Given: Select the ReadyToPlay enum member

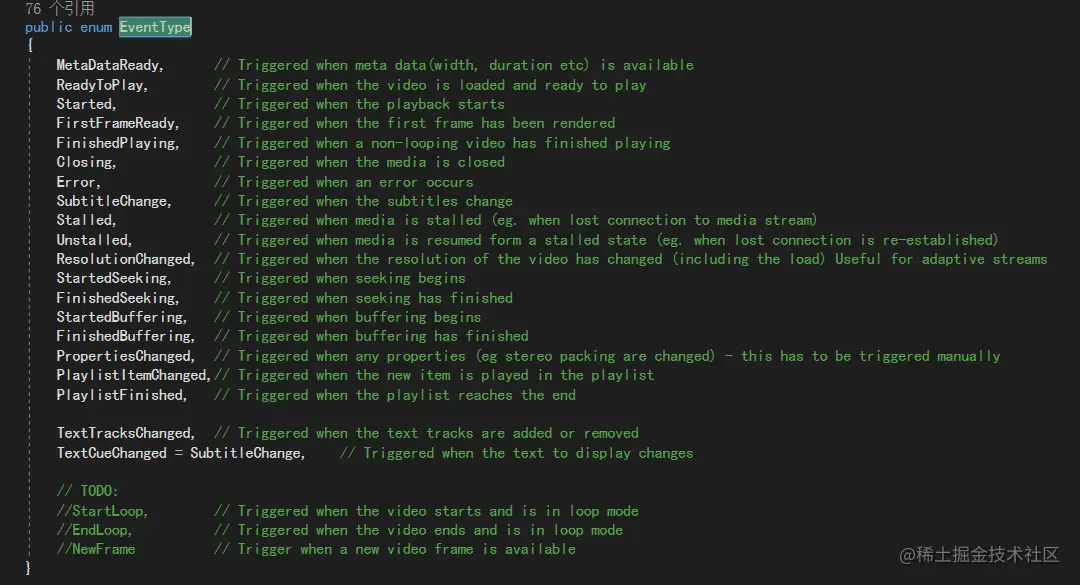Looking at the screenshot, I should click(x=101, y=85).
